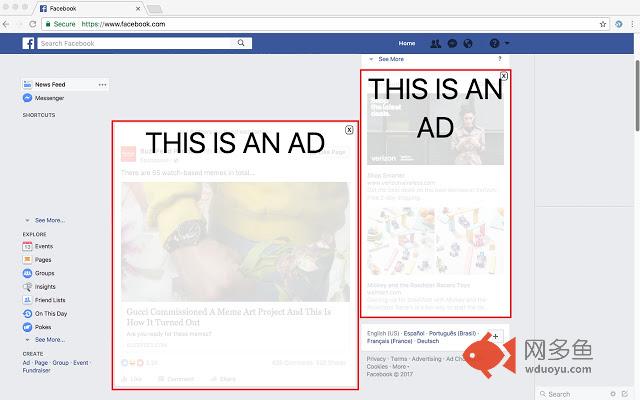Expand the More footer dropdown
Screen dimensions: 640x400
[x=400, y=367]
